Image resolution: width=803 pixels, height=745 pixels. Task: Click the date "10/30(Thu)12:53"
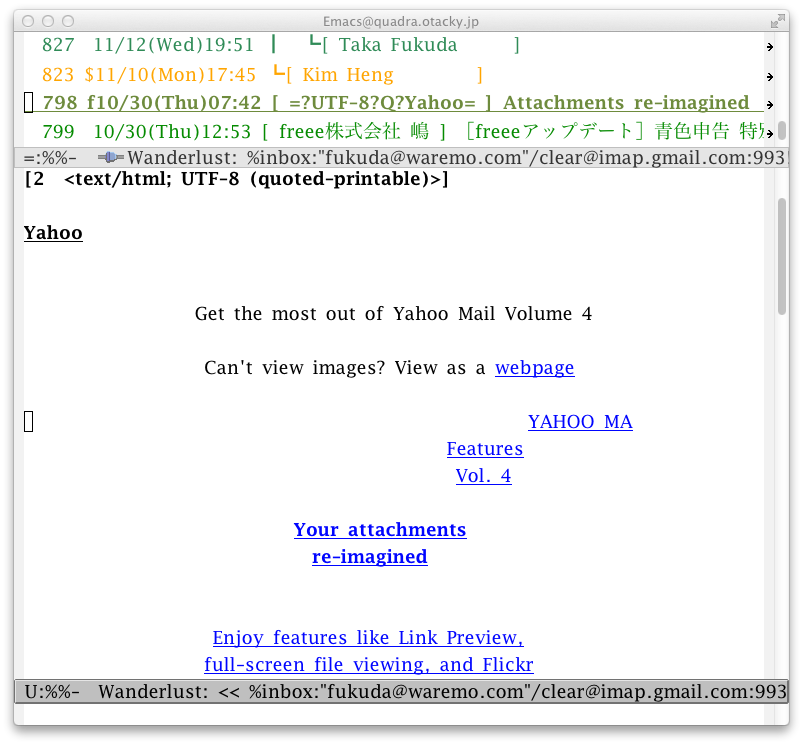point(173,132)
